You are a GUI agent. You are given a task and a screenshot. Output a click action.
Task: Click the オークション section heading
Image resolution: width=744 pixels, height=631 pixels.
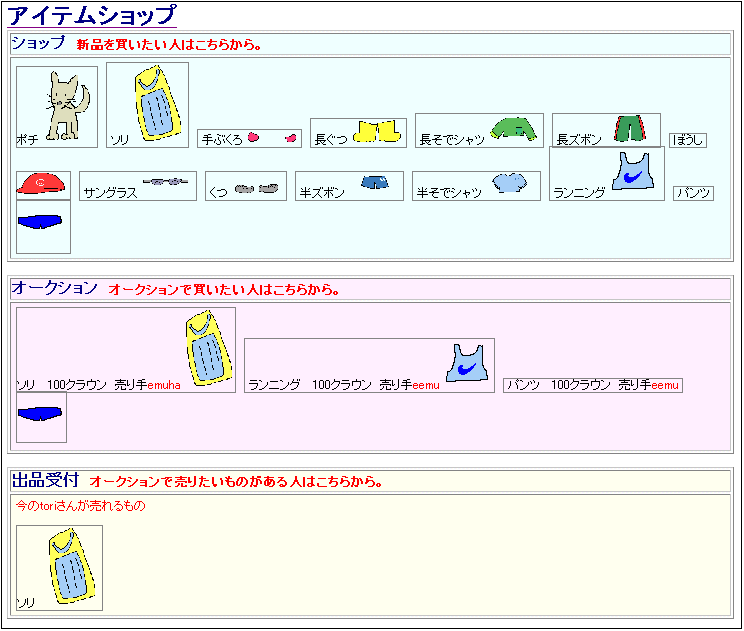coord(55,288)
